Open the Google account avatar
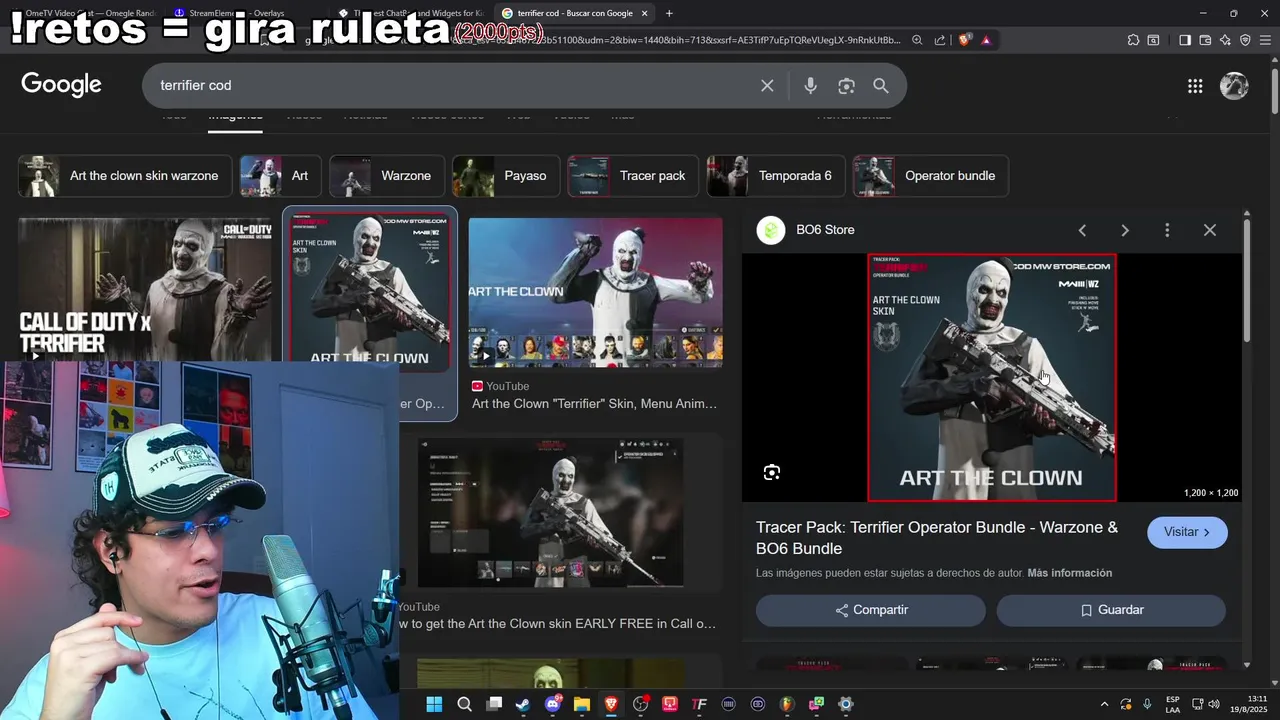This screenshot has width=1280, height=720. 1234,86
